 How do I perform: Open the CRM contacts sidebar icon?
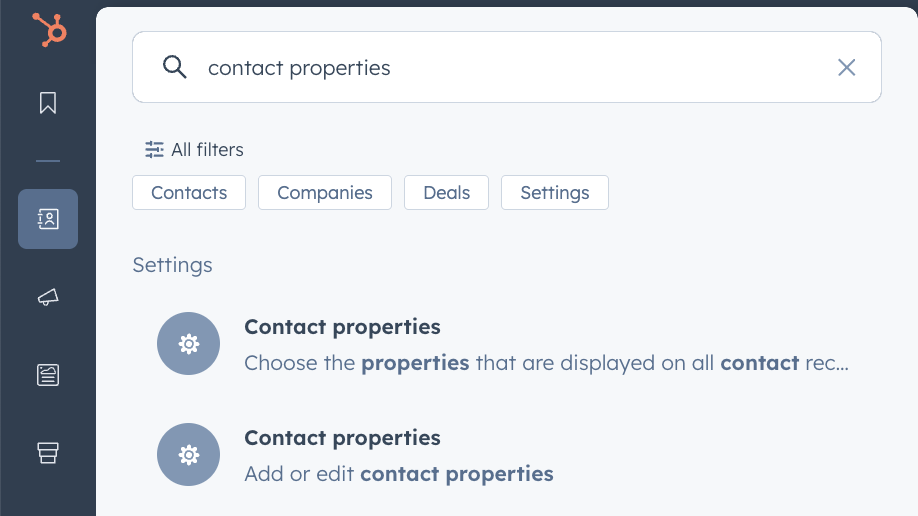[48, 219]
